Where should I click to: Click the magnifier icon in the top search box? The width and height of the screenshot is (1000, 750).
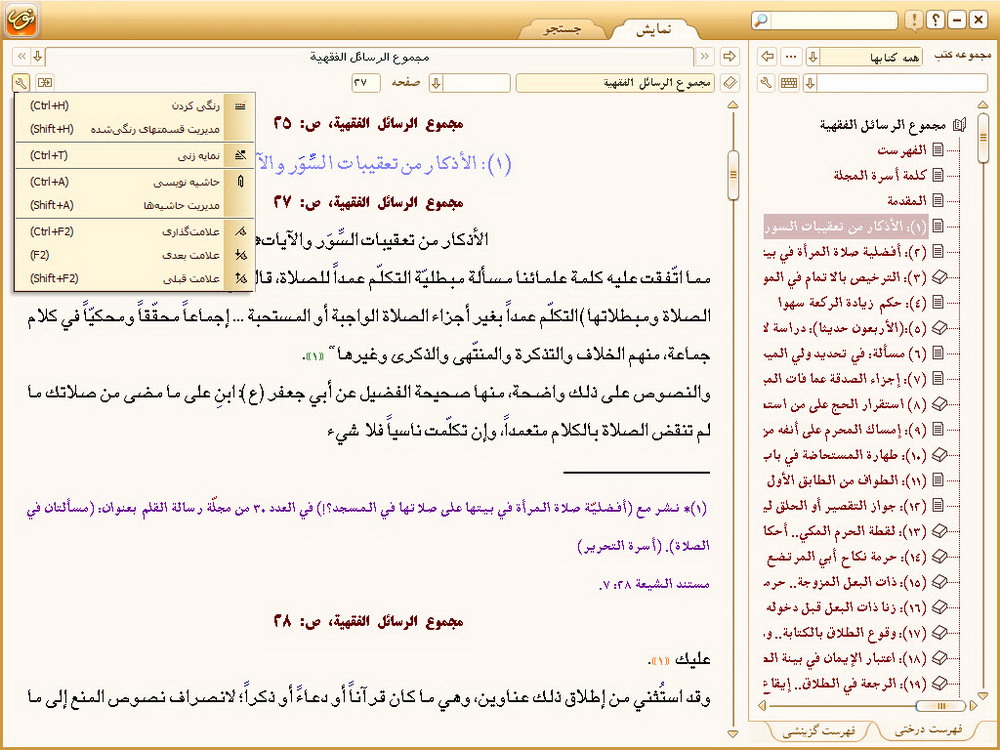pos(761,20)
